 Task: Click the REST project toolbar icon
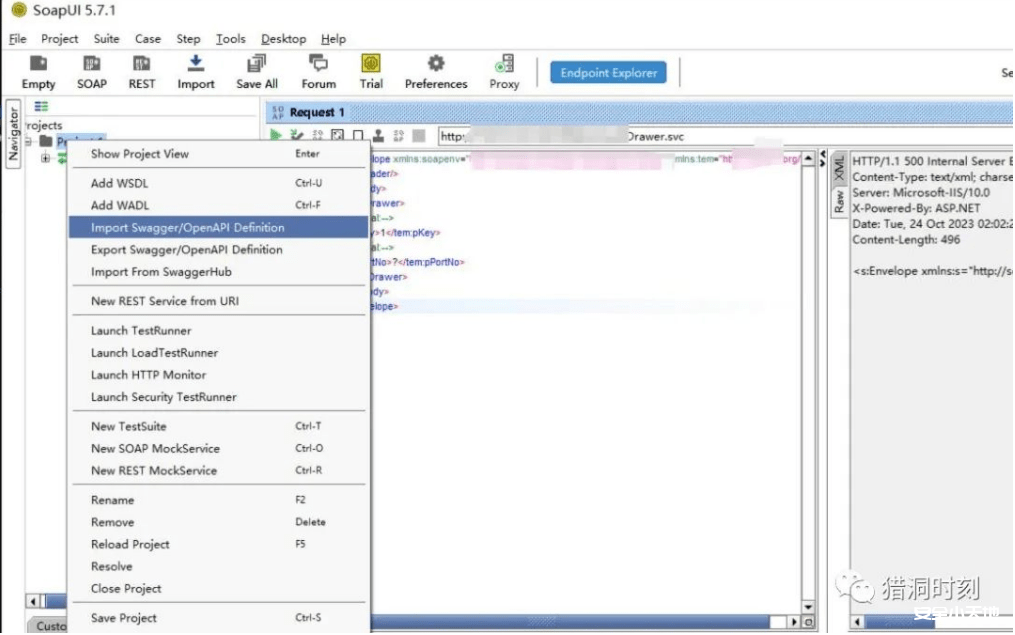click(x=142, y=65)
